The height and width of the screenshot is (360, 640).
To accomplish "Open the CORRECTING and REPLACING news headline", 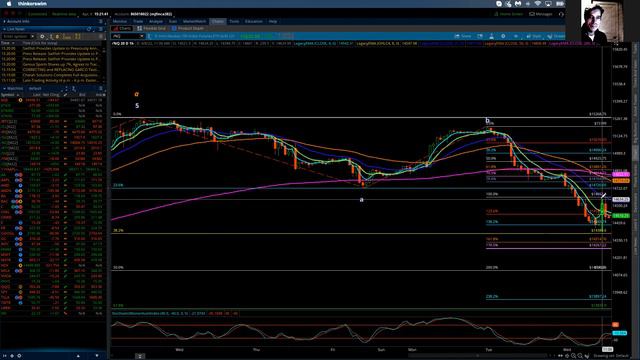I will [60, 69].
